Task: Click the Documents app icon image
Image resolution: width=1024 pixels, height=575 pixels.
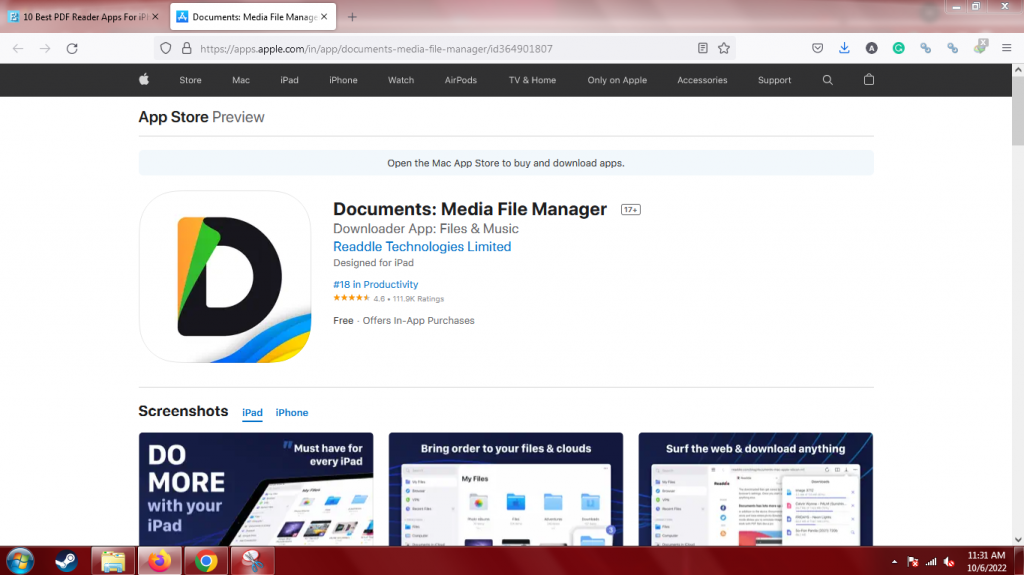Action: (x=225, y=277)
